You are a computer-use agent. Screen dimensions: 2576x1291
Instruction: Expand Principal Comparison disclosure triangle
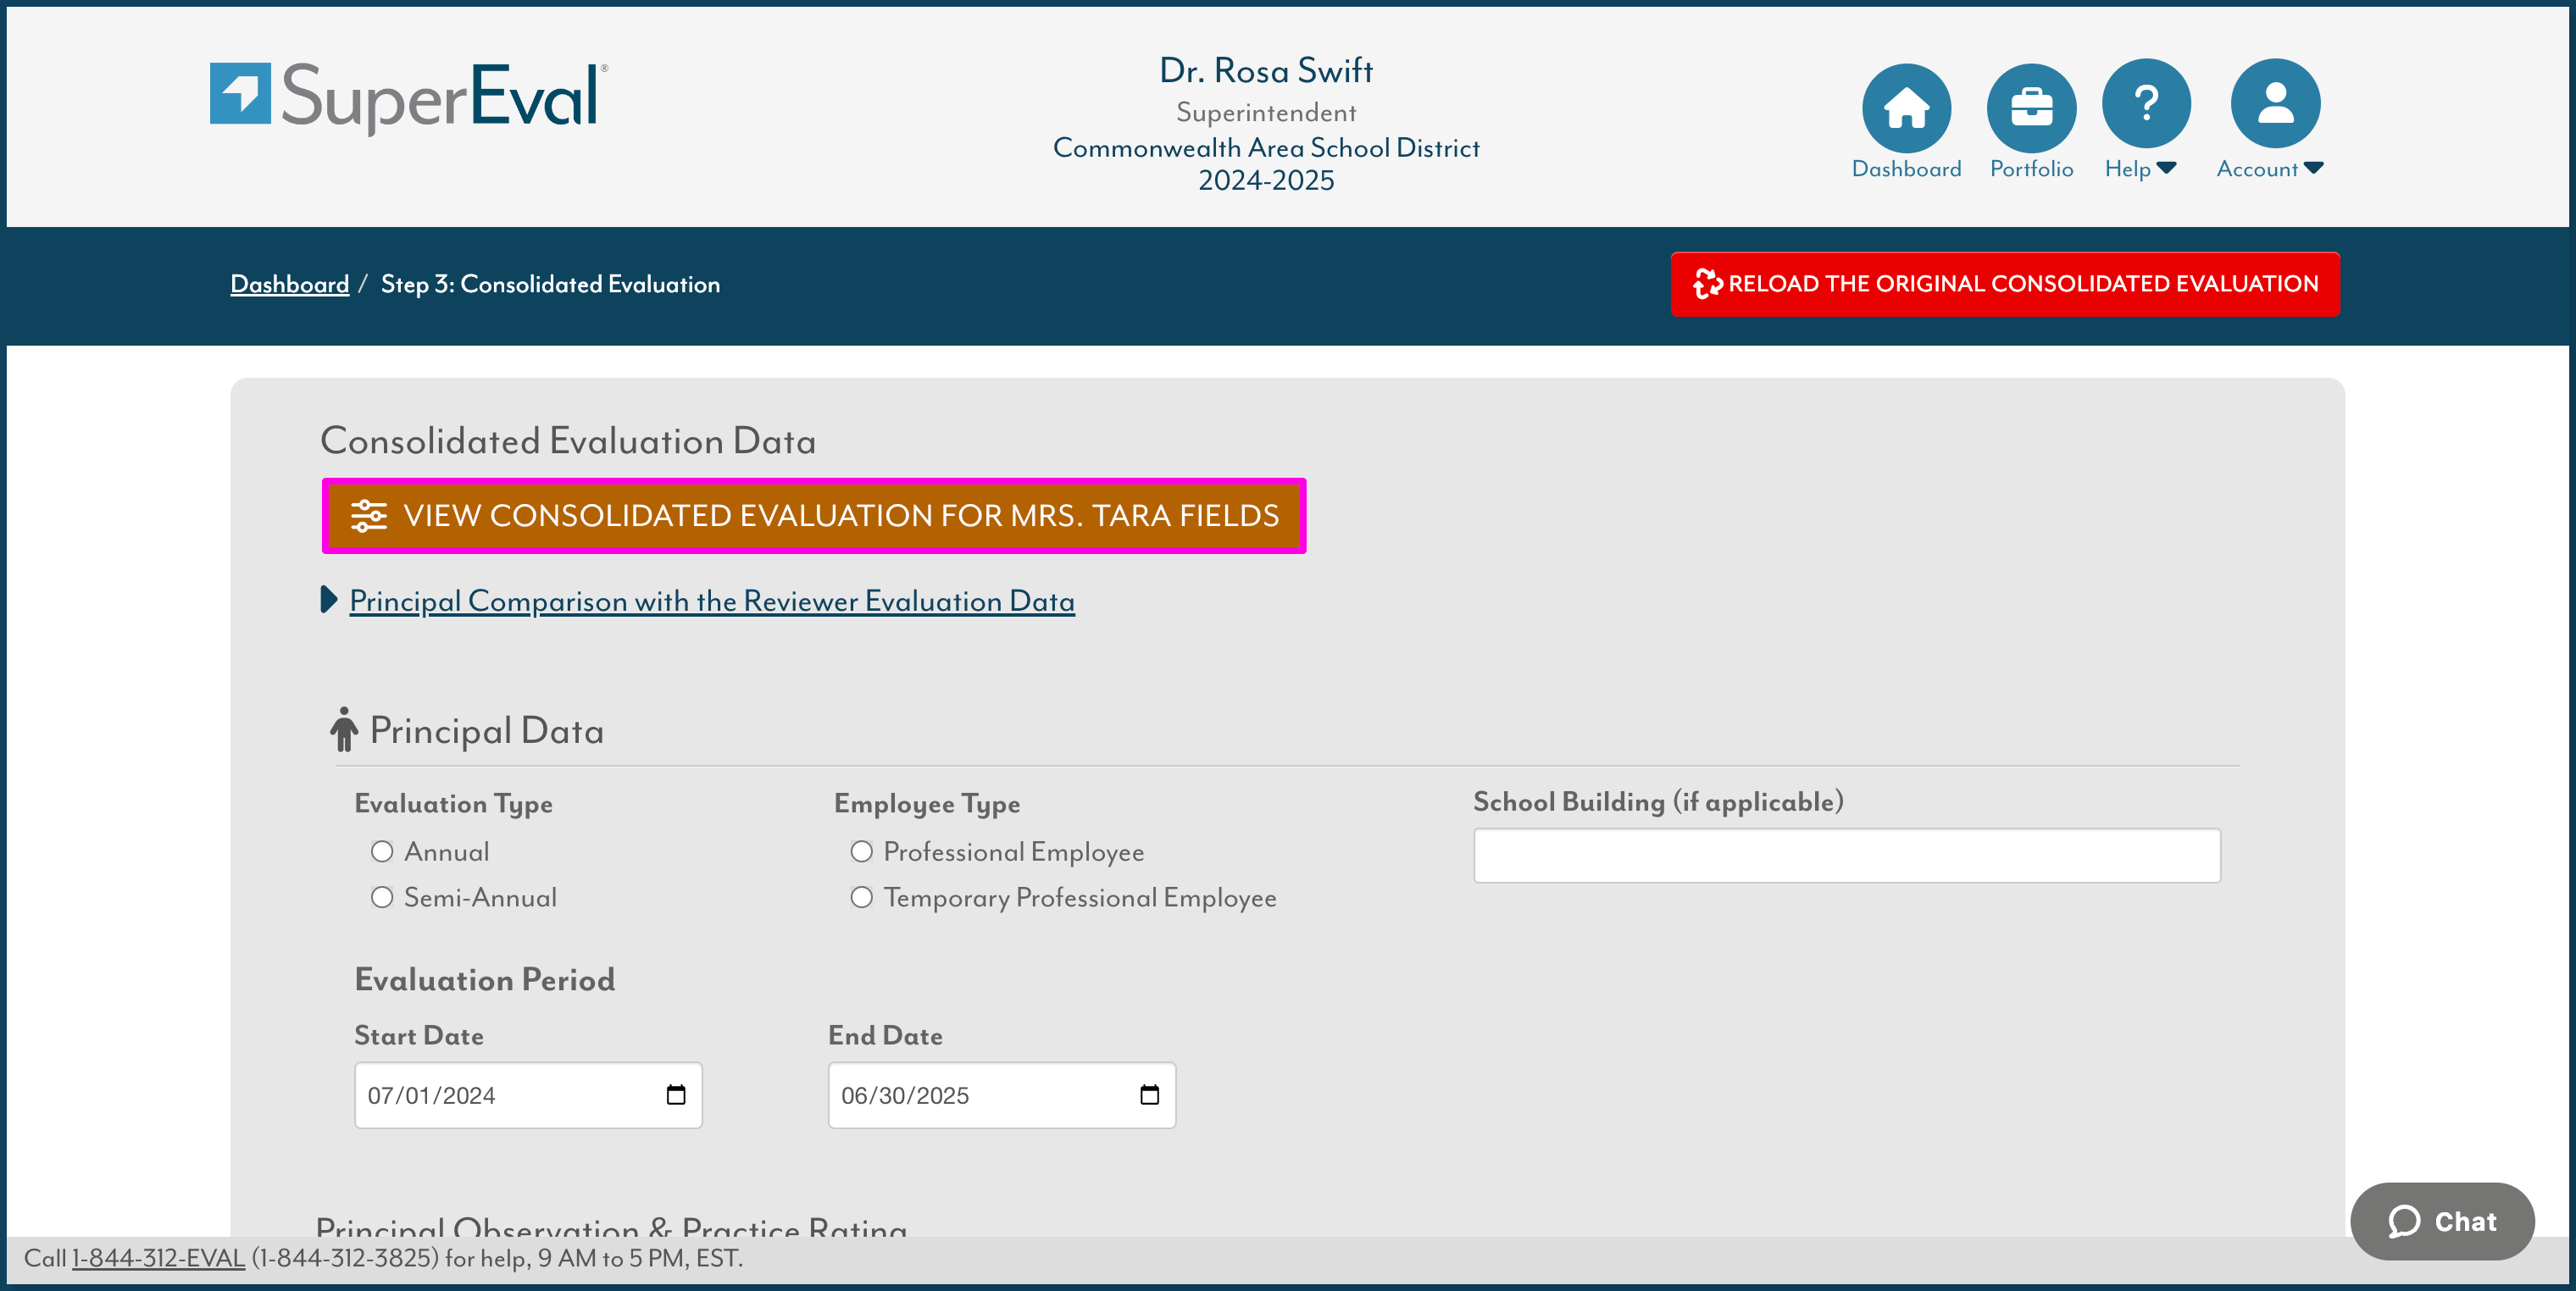[x=328, y=599]
